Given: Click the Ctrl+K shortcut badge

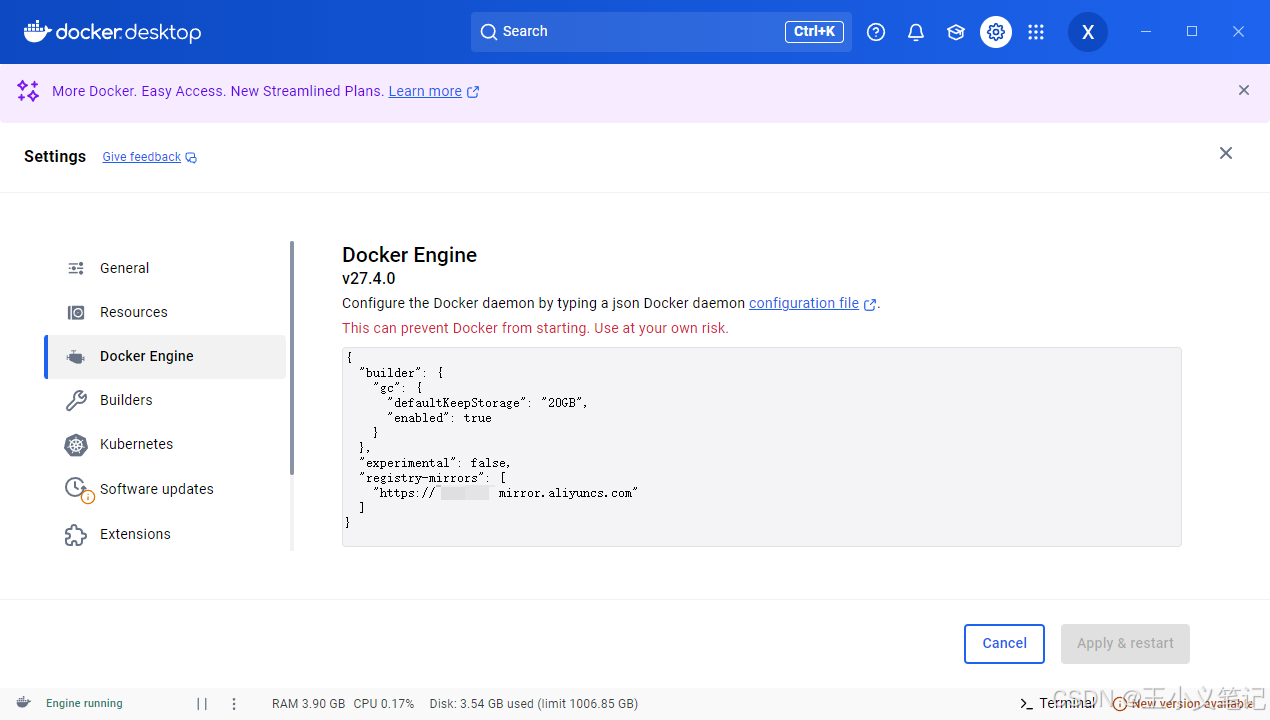Looking at the screenshot, I should point(814,32).
